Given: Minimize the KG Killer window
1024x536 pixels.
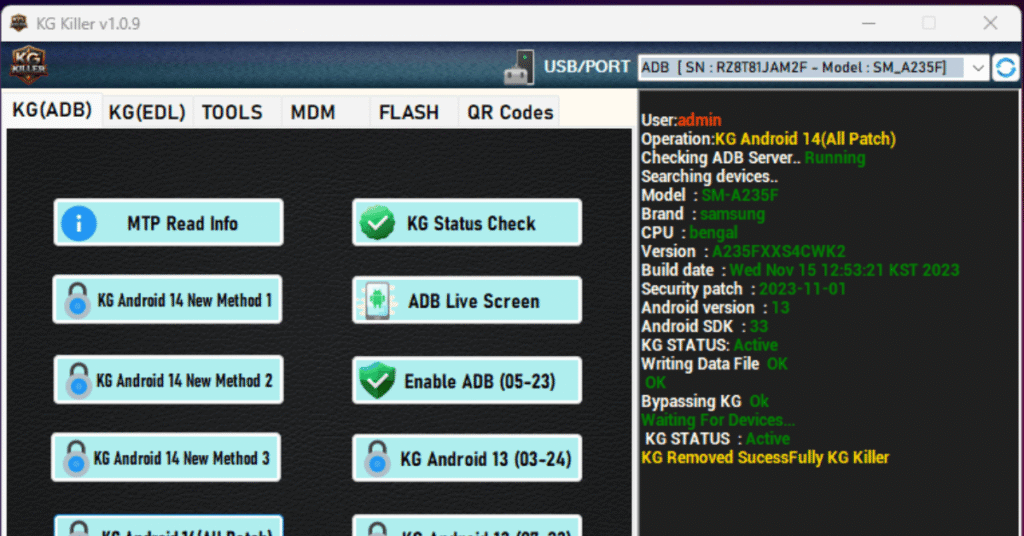Looking at the screenshot, I should coord(869,23).
